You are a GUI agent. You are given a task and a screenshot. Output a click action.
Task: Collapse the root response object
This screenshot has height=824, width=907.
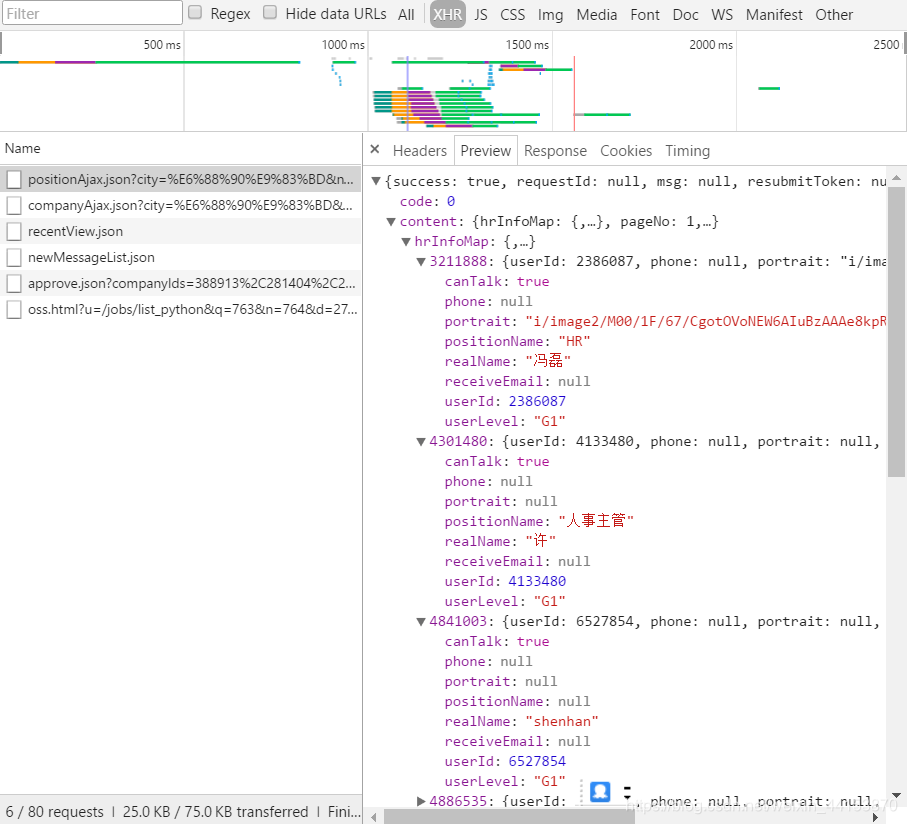click(x=376, y=182)
